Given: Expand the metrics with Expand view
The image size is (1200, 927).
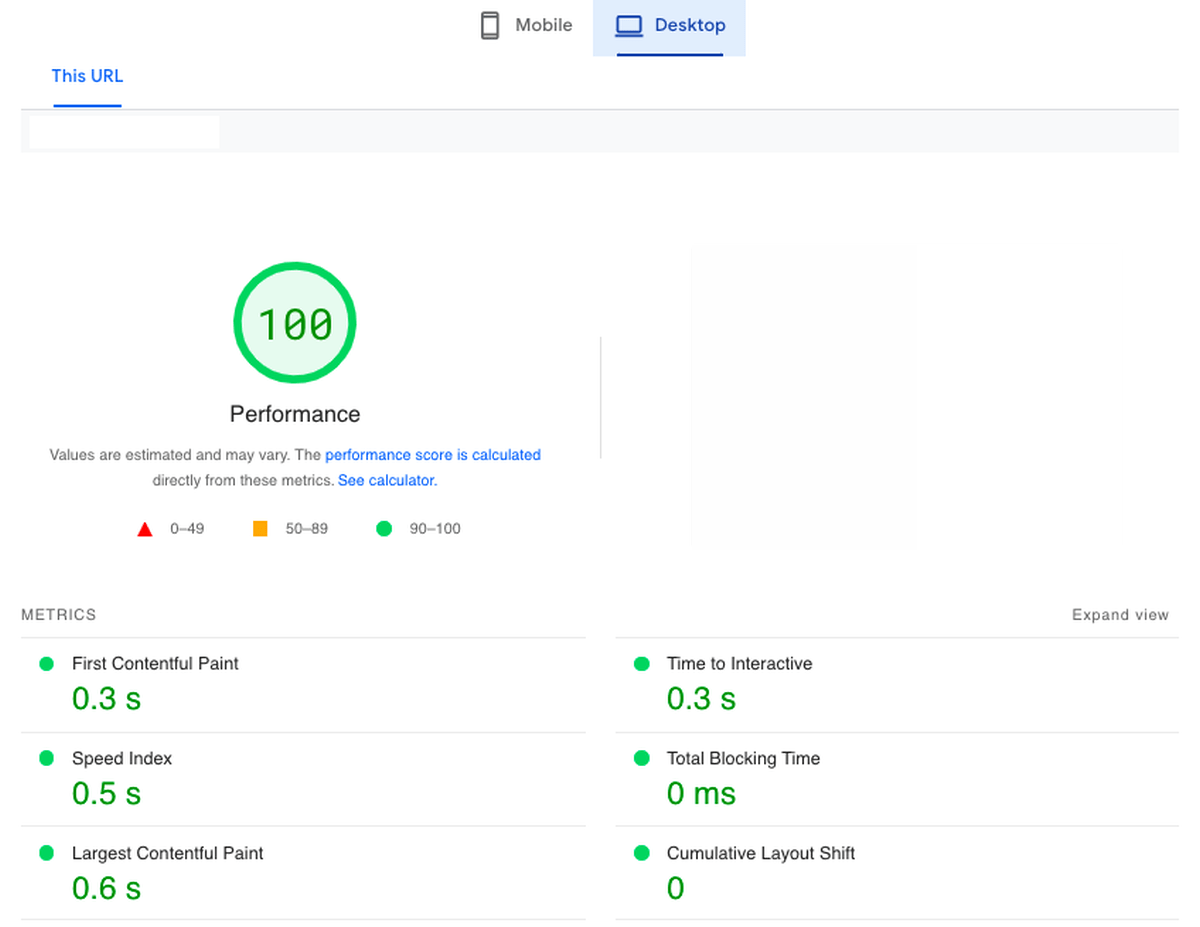Looking at the screenshot, I should pos(1120,614).
